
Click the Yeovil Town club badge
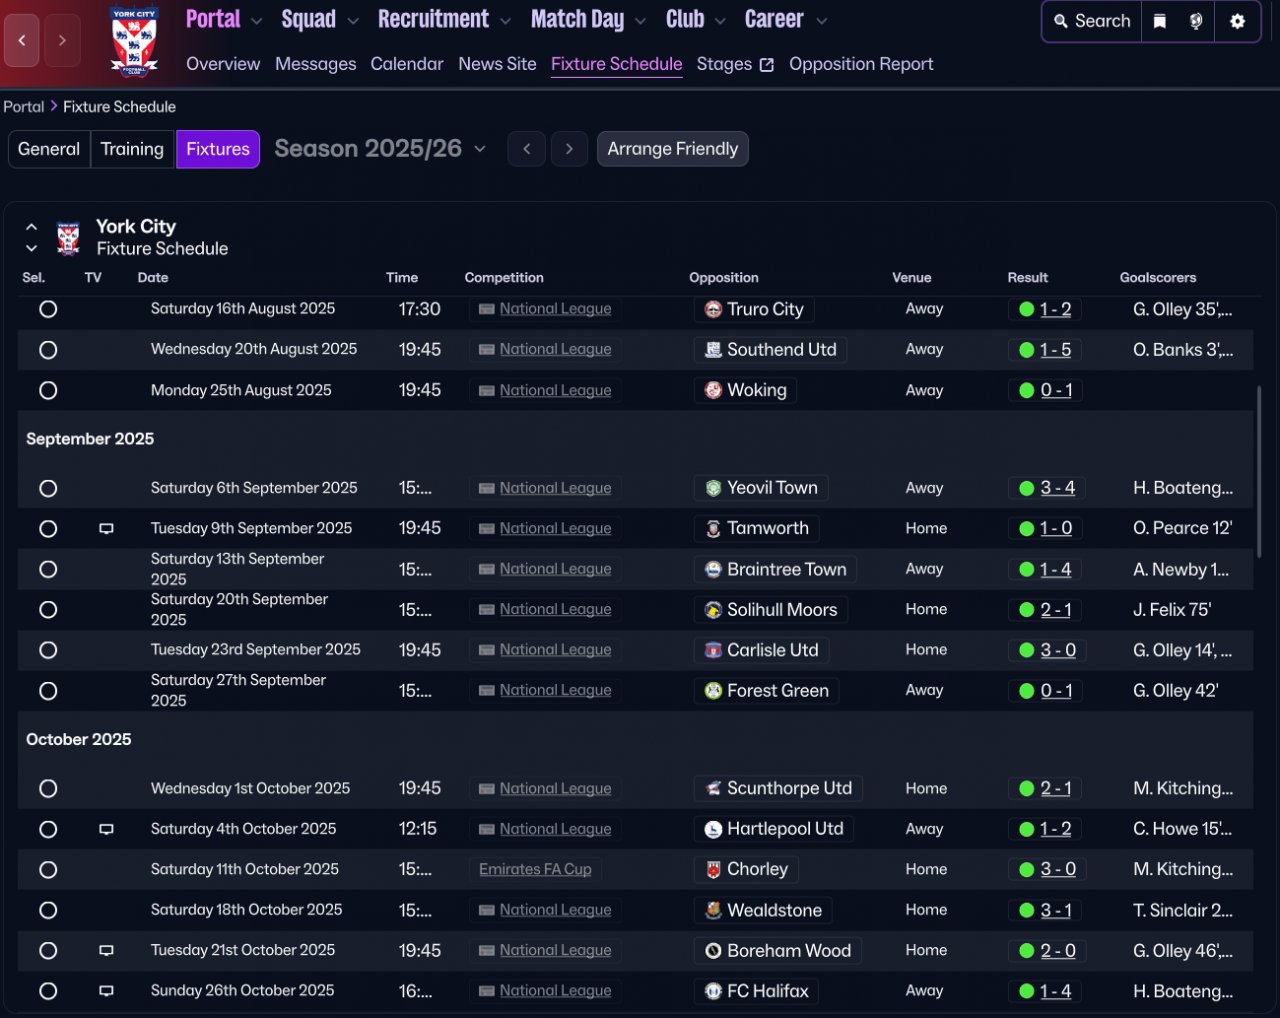713,488
